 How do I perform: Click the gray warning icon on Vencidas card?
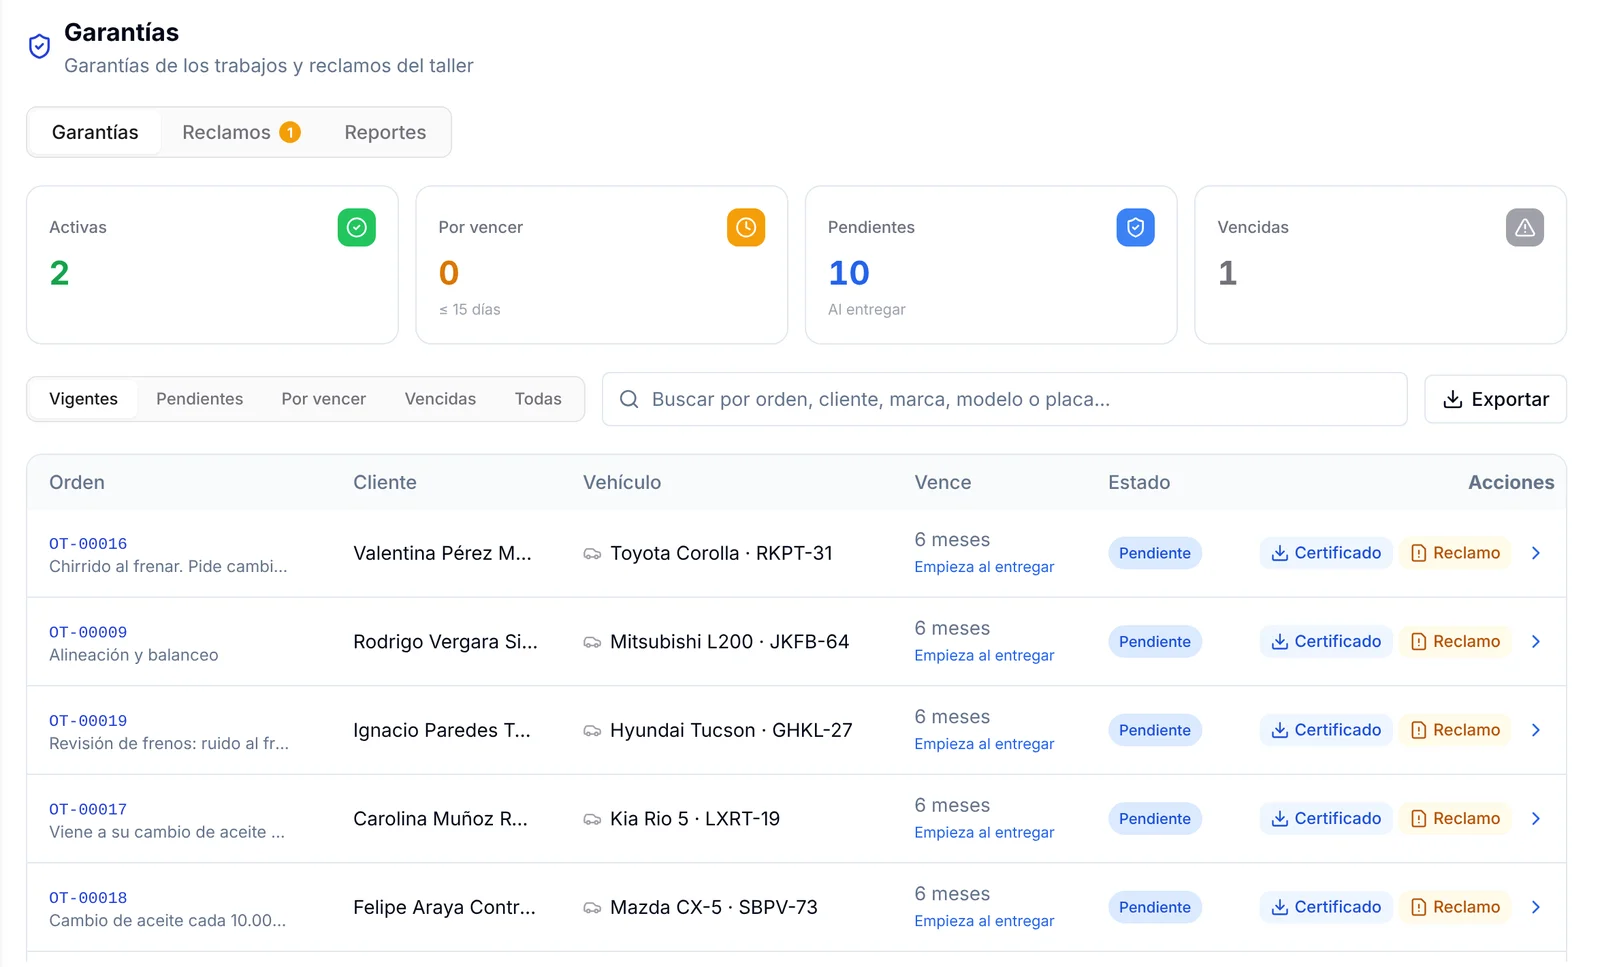[1525, 227]
